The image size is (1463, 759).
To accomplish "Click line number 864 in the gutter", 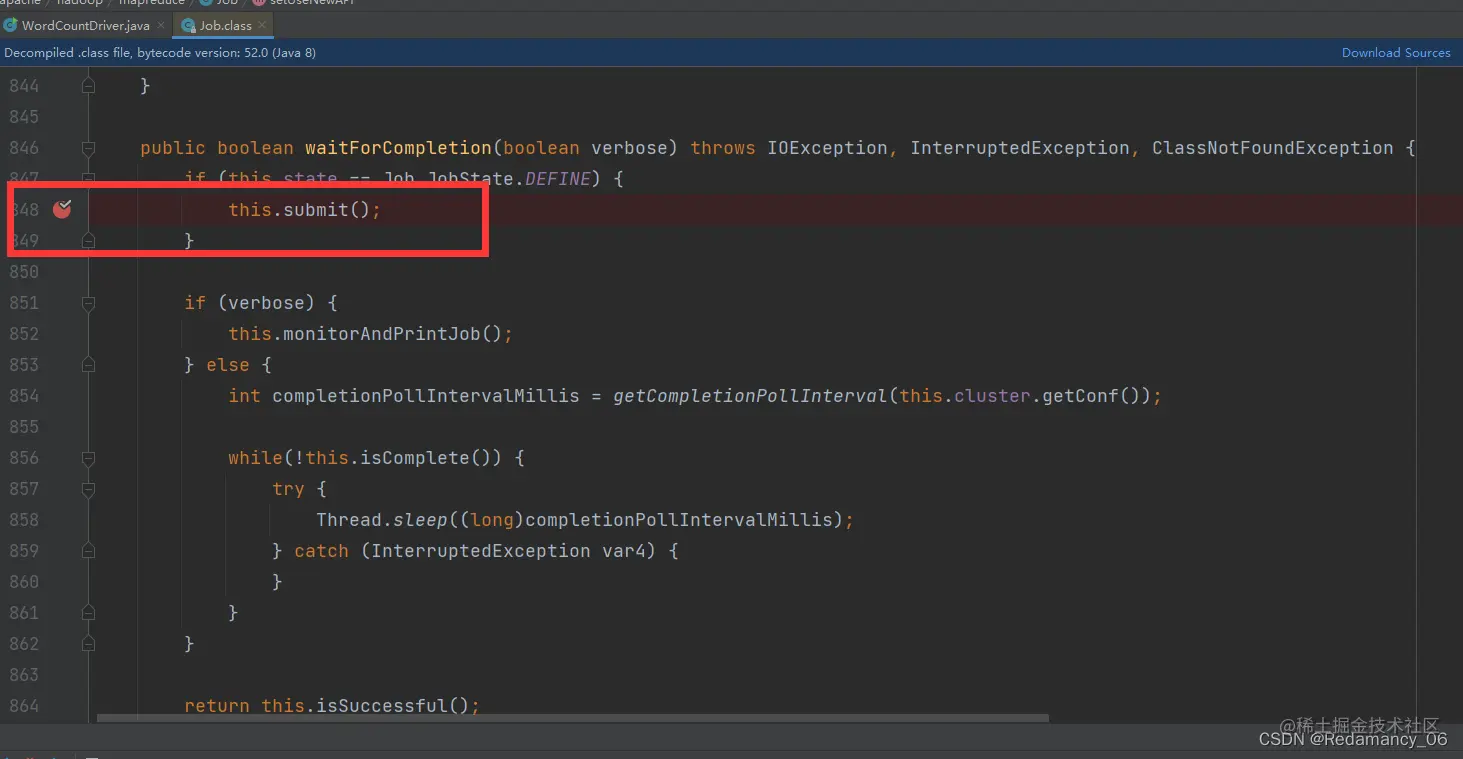I will click(24, 706).
